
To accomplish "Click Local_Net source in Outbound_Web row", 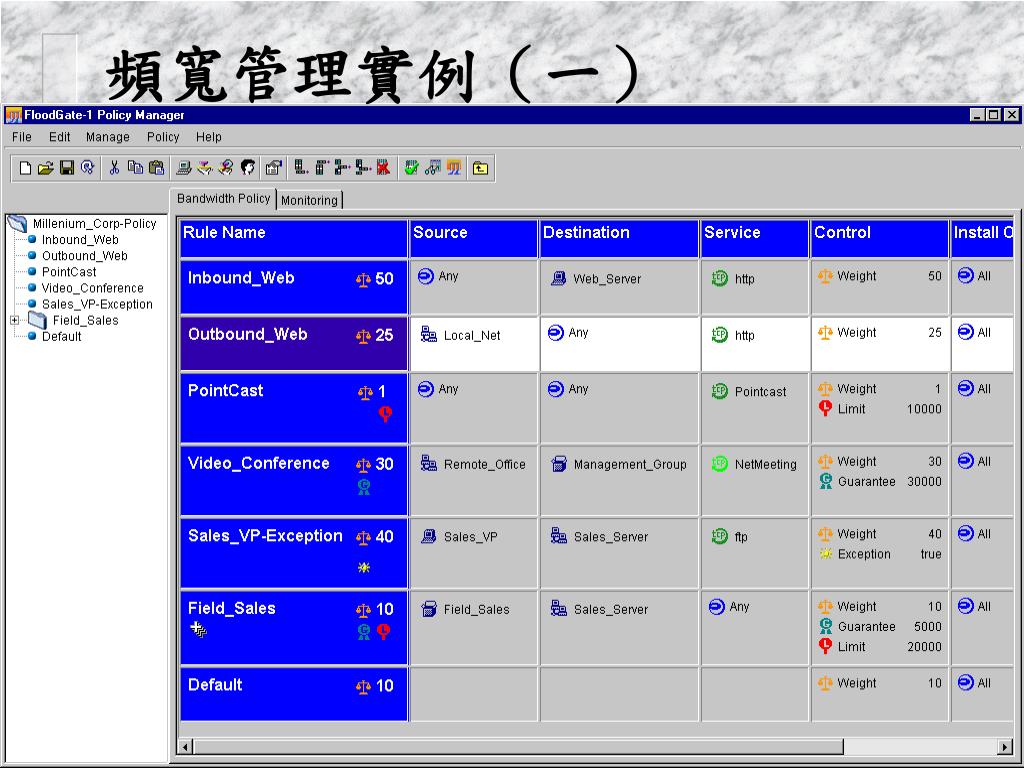I will [460, 335].
